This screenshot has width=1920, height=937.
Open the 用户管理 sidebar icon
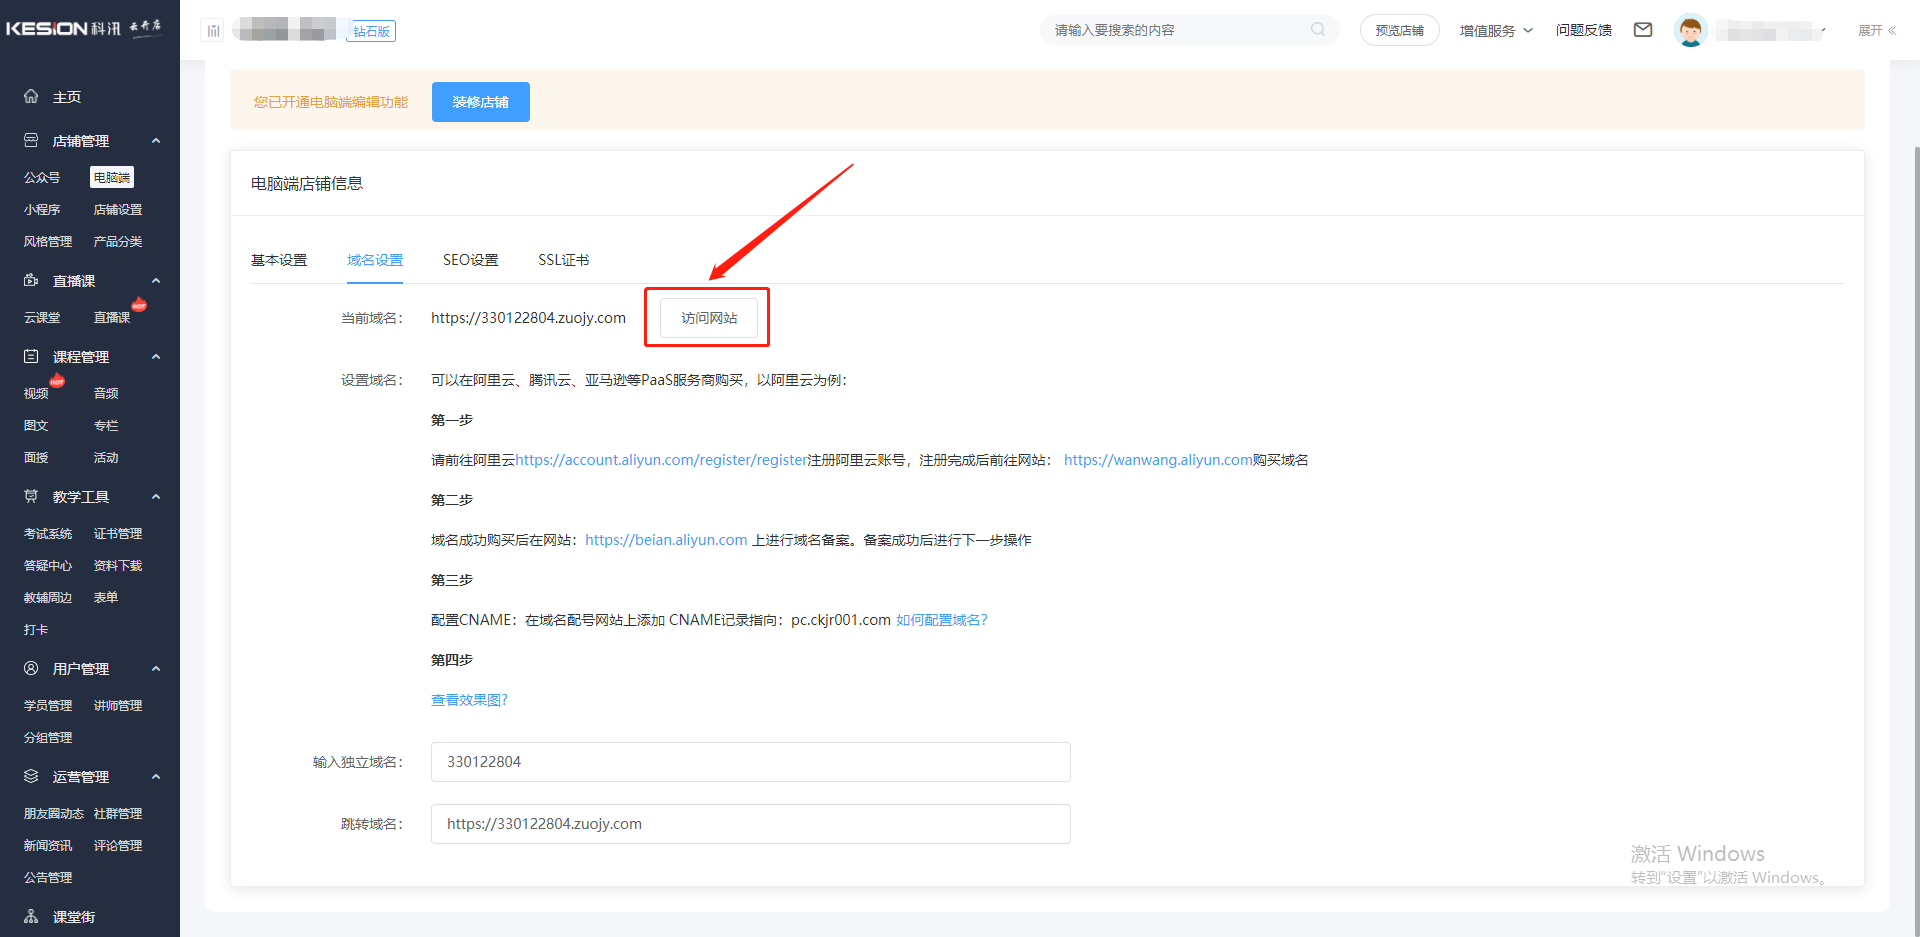click(x=30, y=668)
